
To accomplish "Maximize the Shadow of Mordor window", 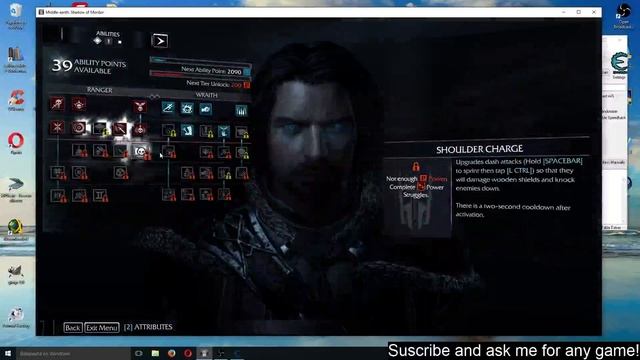I will 578,12.
